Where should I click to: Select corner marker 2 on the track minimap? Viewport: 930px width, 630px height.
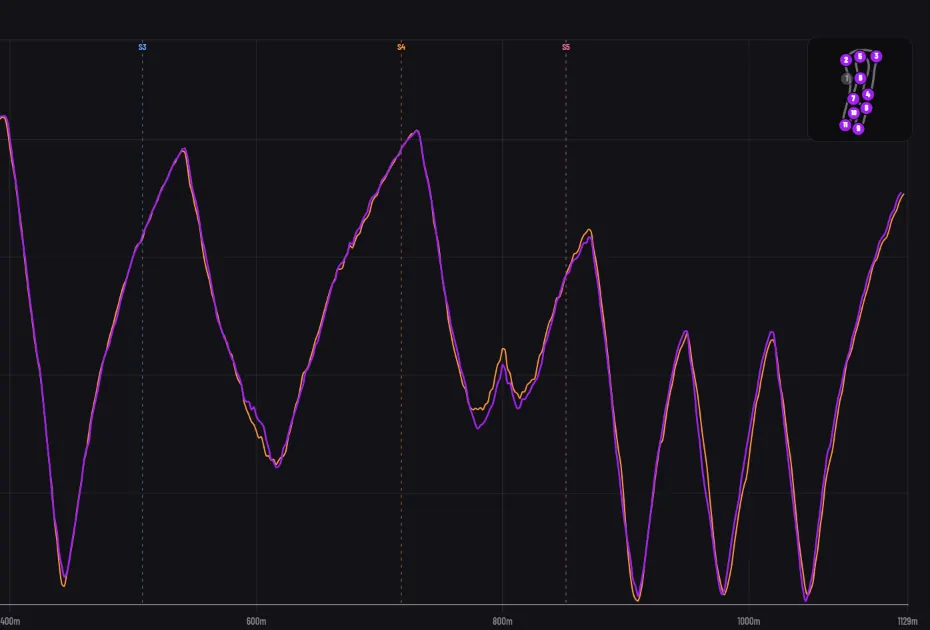tap(846, 60)
